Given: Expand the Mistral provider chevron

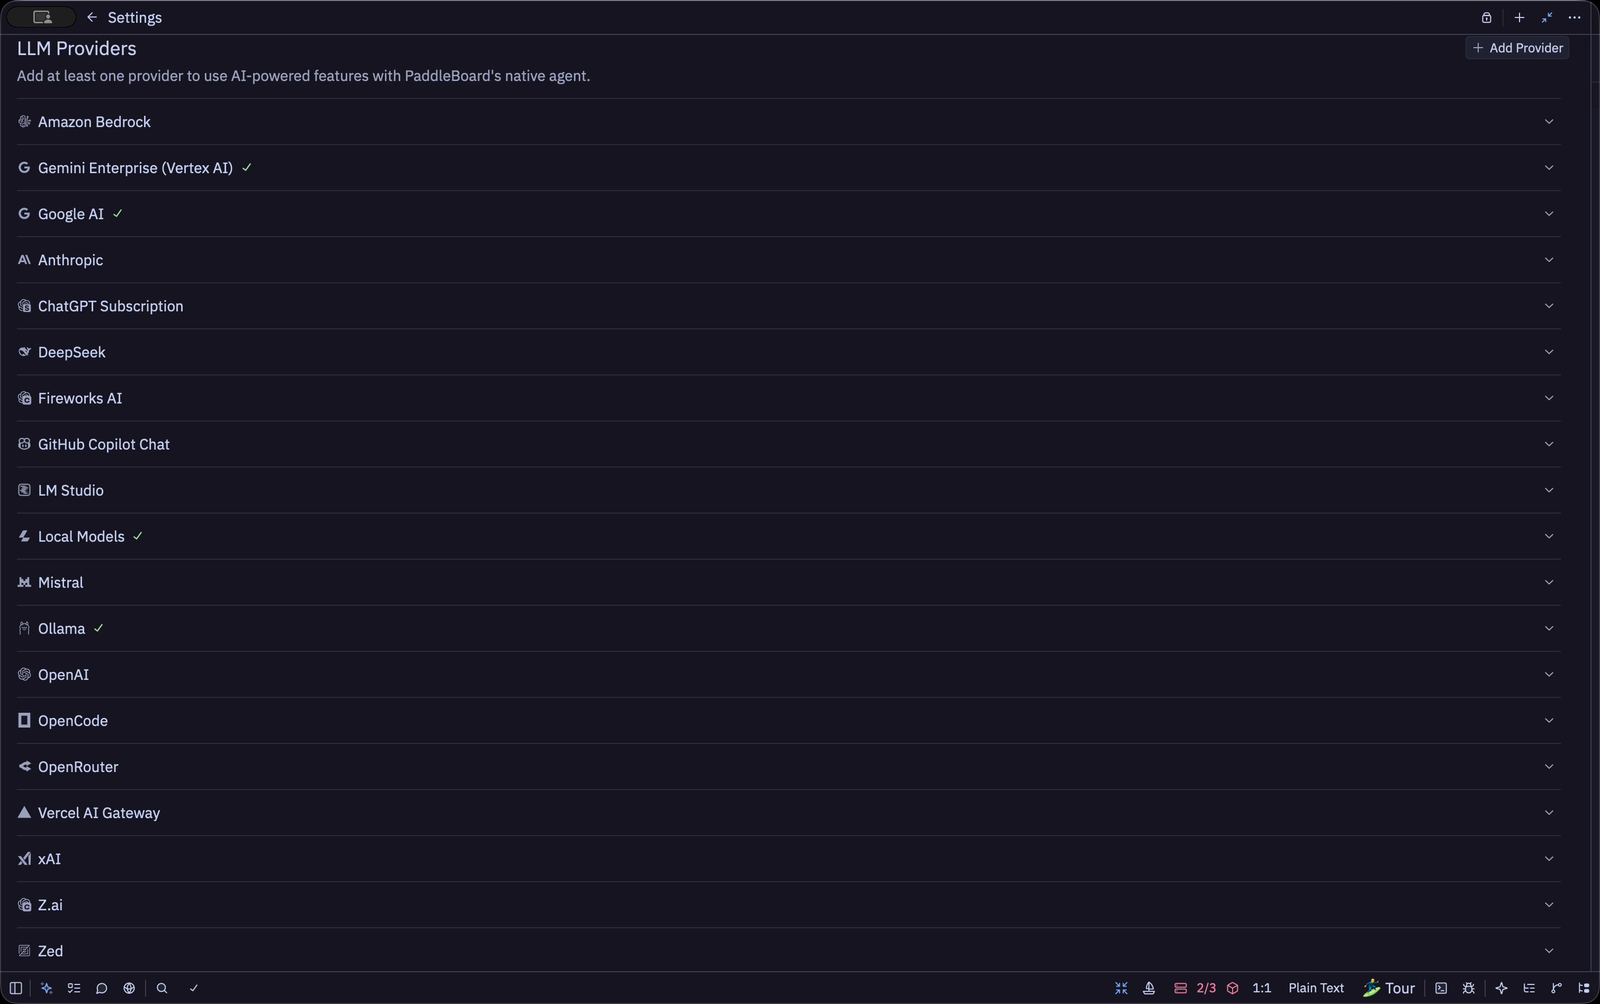Looking at the screenshot, I should (x=1549, y=582).
